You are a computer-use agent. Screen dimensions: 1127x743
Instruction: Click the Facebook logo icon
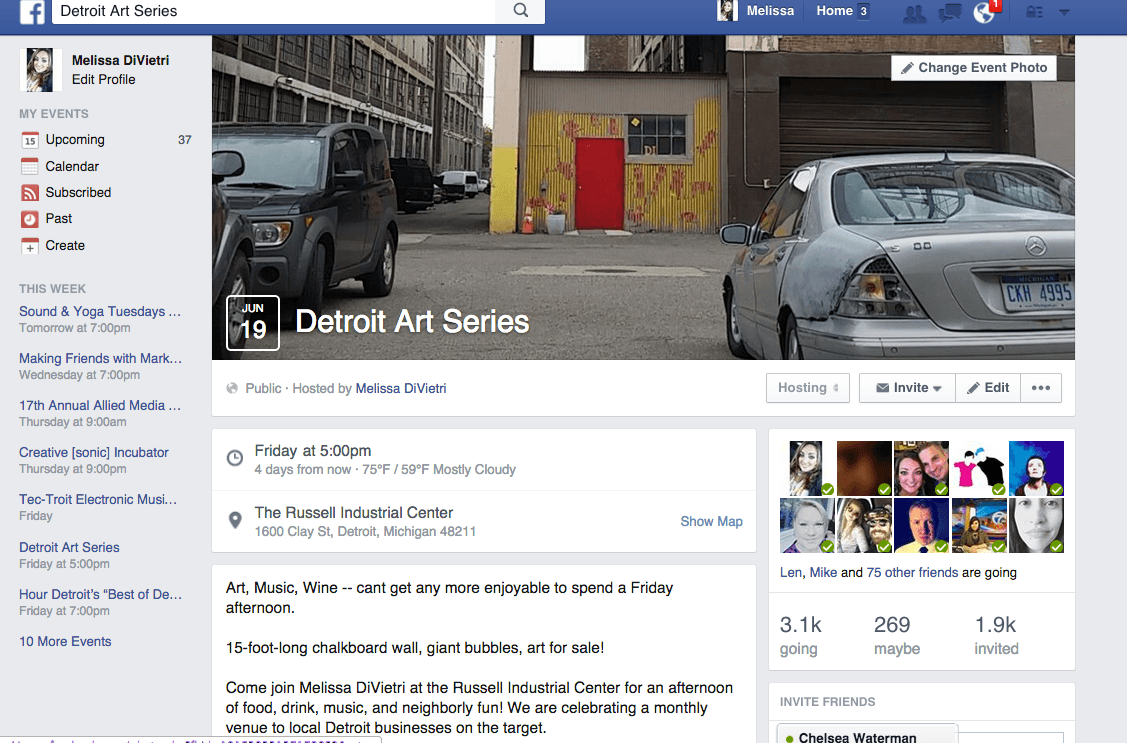point(32,11)
